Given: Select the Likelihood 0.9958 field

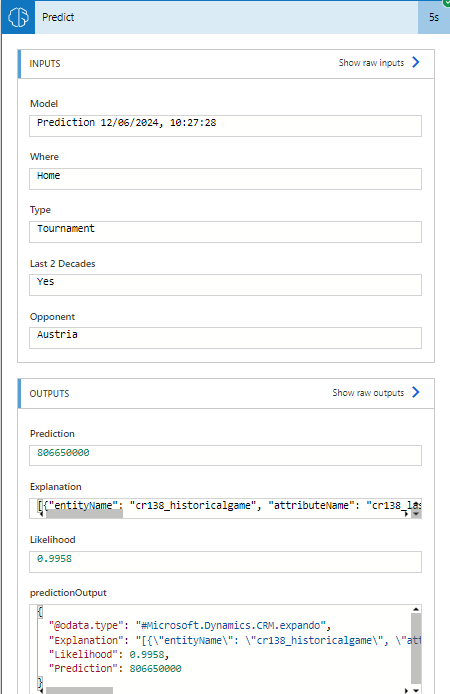Looking at the screenshot, I should click(225, 562).
